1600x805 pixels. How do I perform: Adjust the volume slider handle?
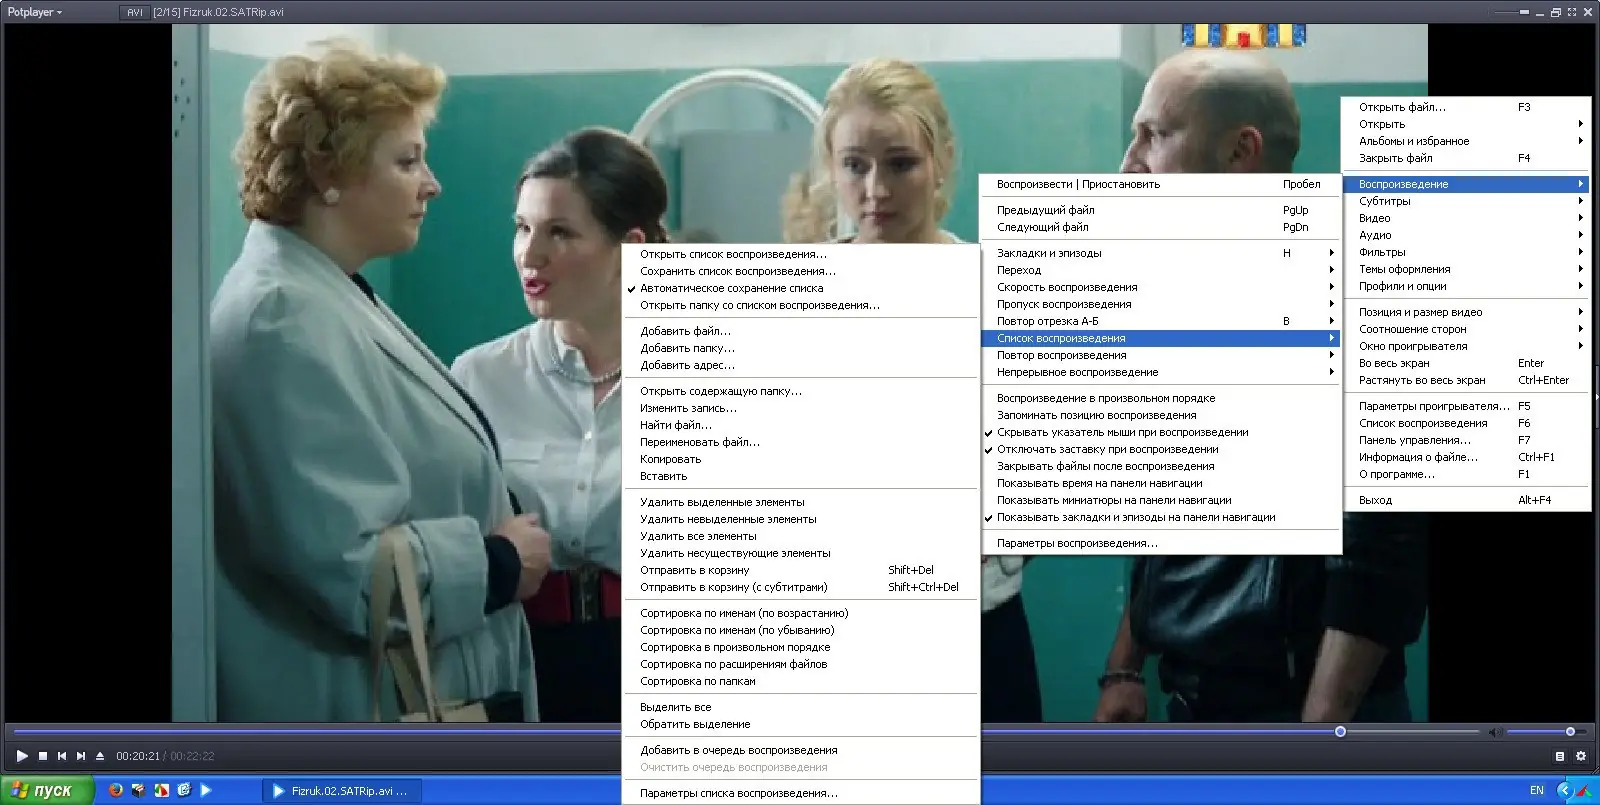click(x=1570, y=732)
